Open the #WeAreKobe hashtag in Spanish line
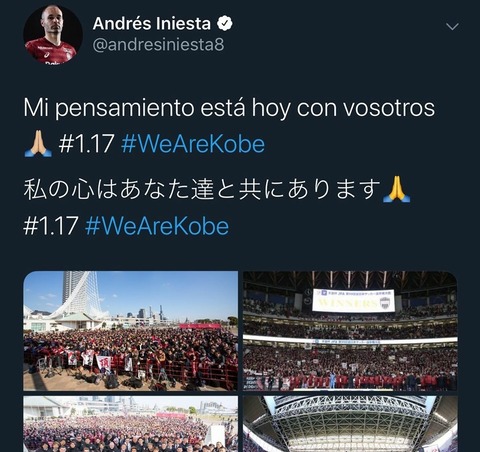The height and width of the screenshot is (452, 480). [x=193, y=144]
